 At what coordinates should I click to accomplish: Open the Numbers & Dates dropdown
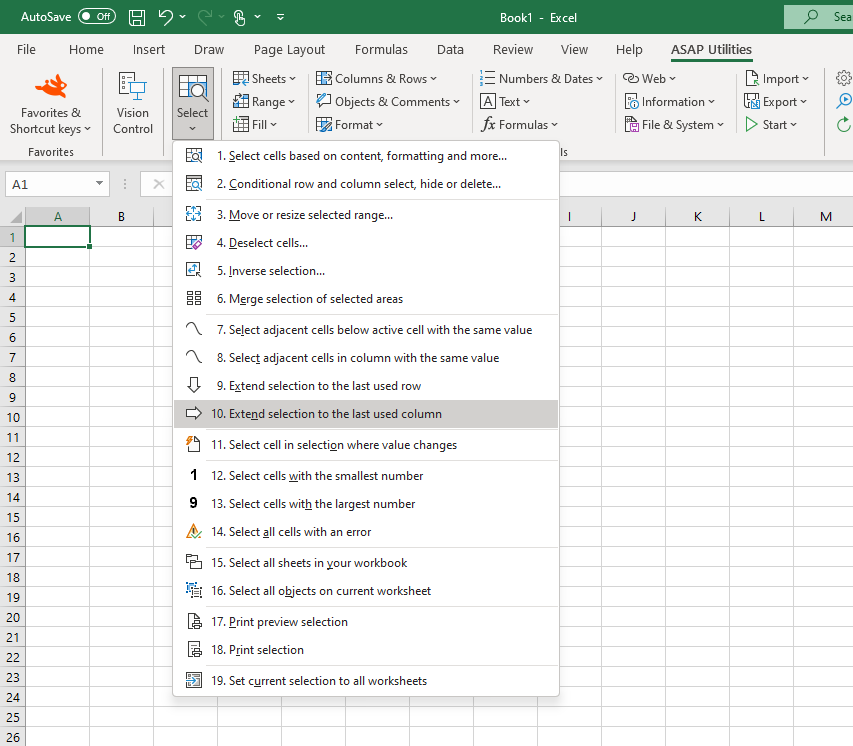[541, 78]
